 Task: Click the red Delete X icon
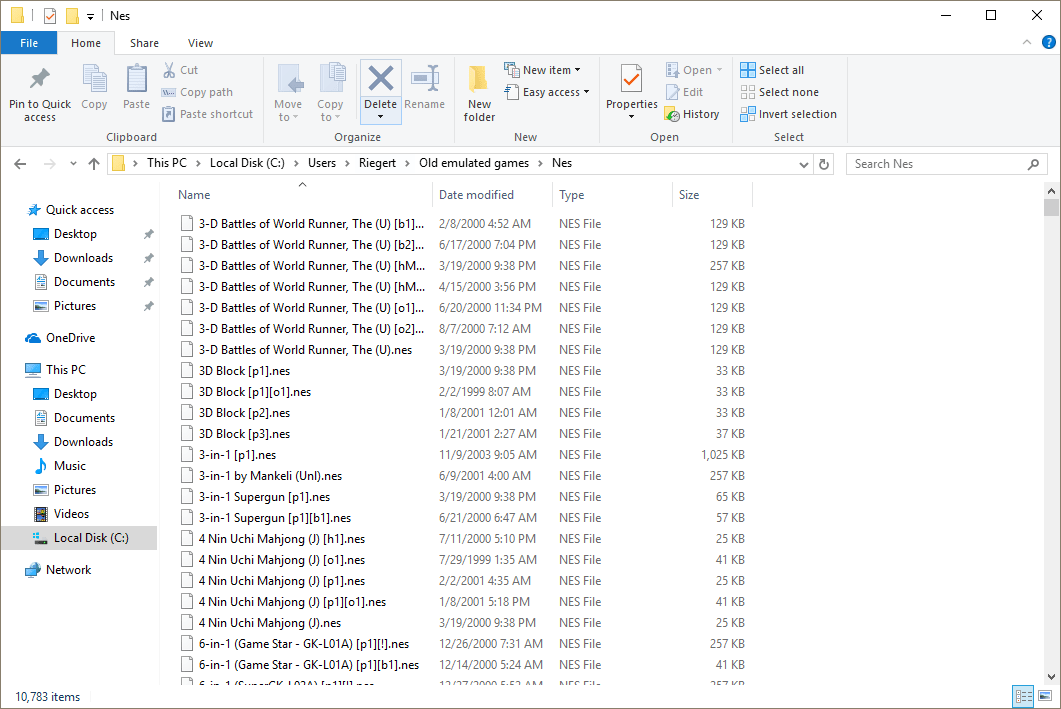click(x=380, y=78)
